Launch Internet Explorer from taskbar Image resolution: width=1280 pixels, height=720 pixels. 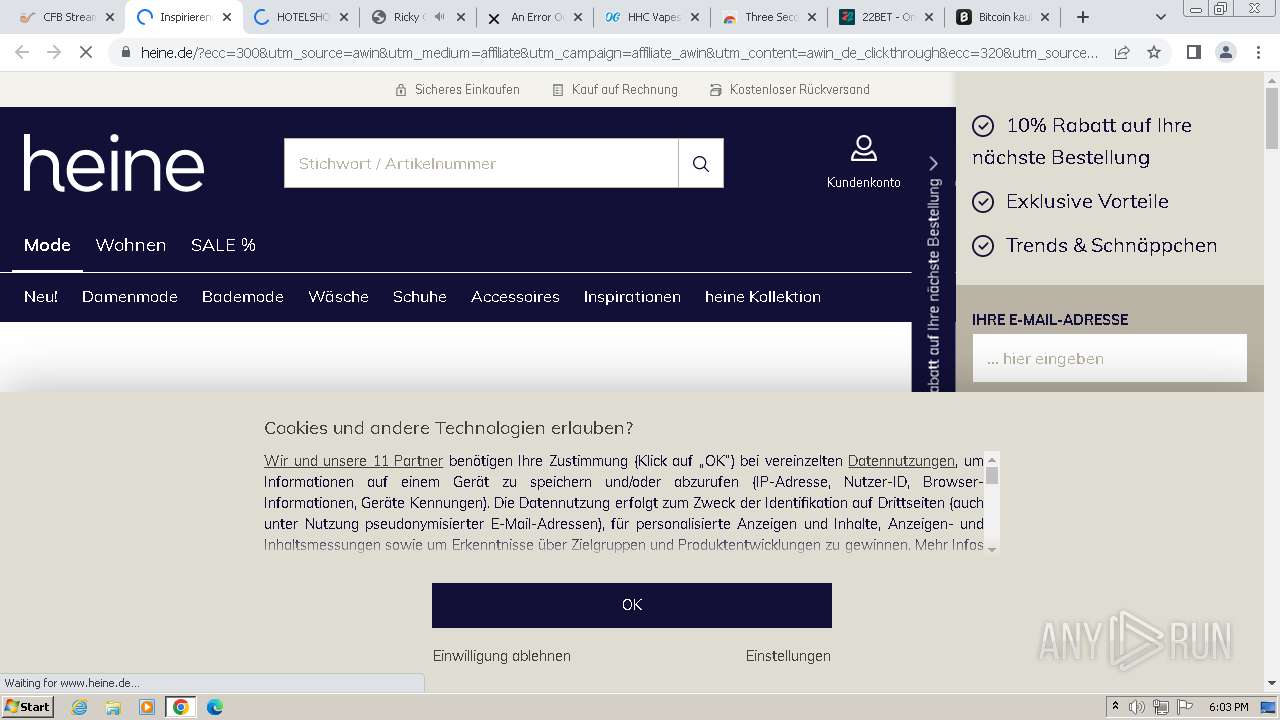79,707
